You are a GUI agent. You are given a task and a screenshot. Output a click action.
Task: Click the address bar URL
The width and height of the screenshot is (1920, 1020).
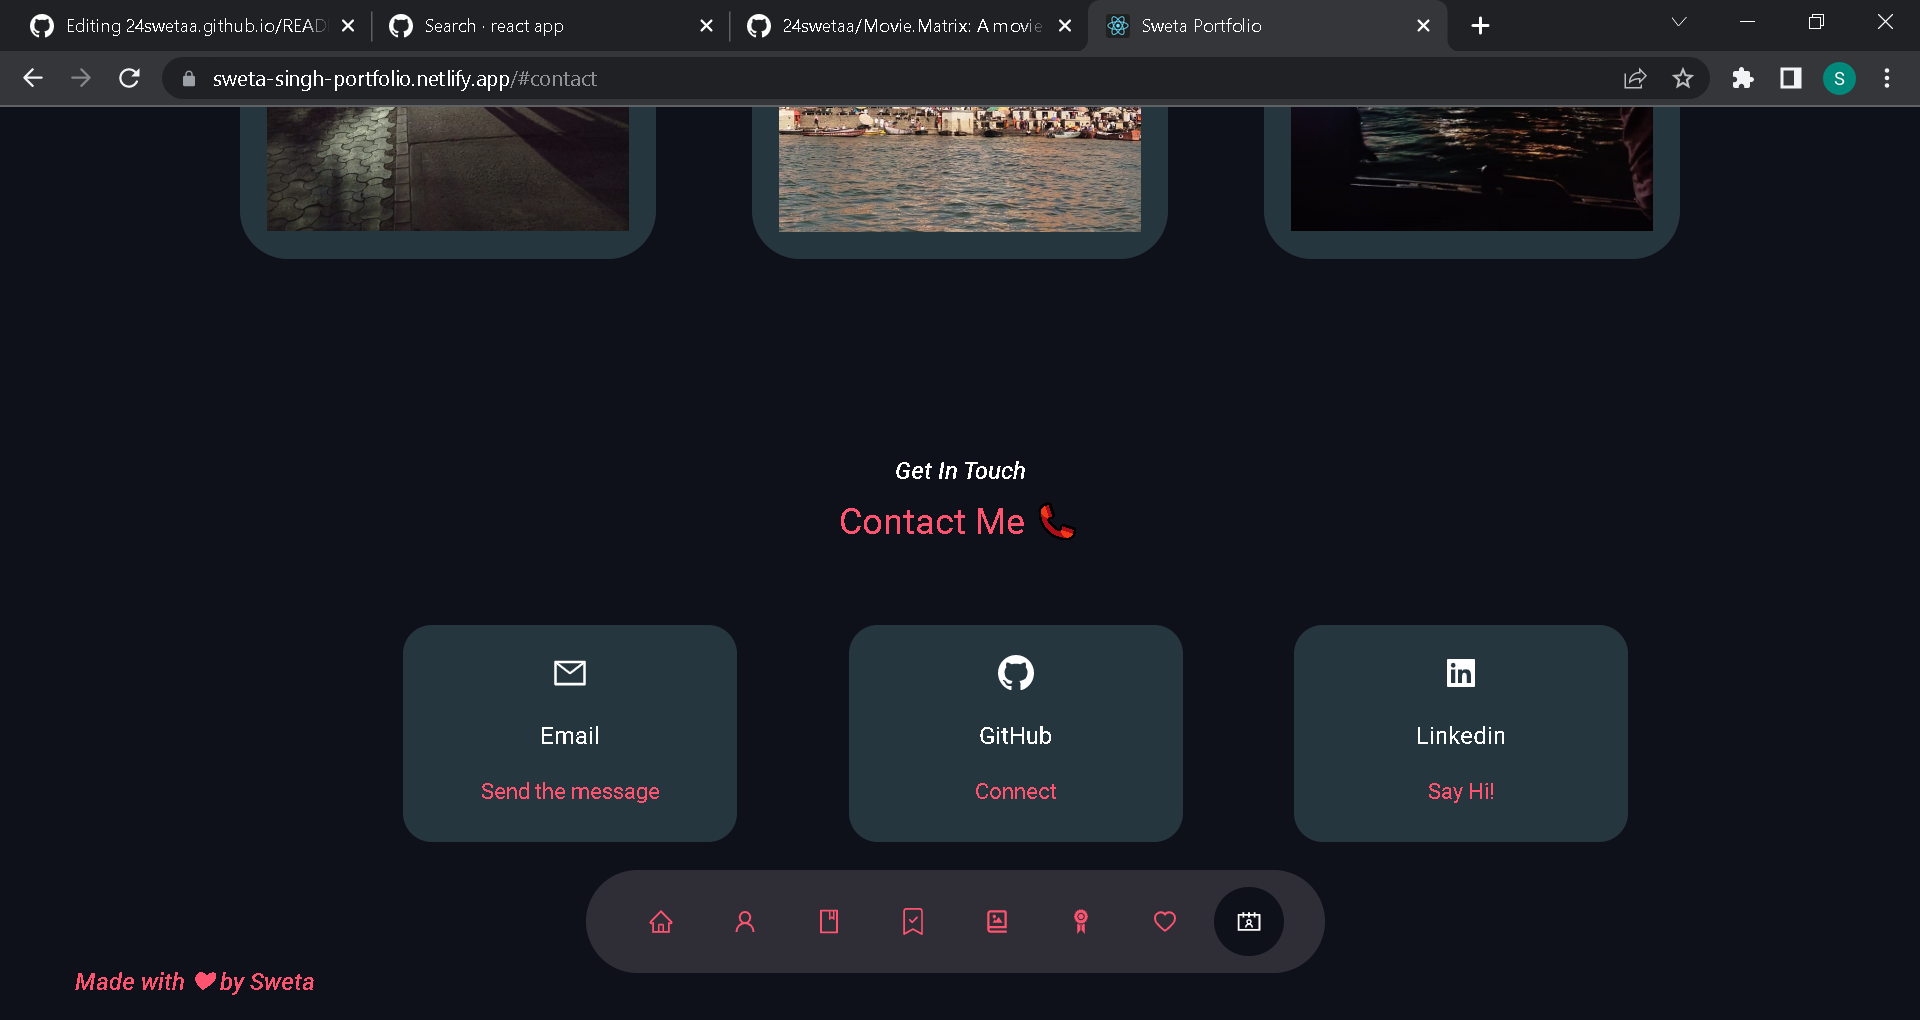tap(404, 79)
